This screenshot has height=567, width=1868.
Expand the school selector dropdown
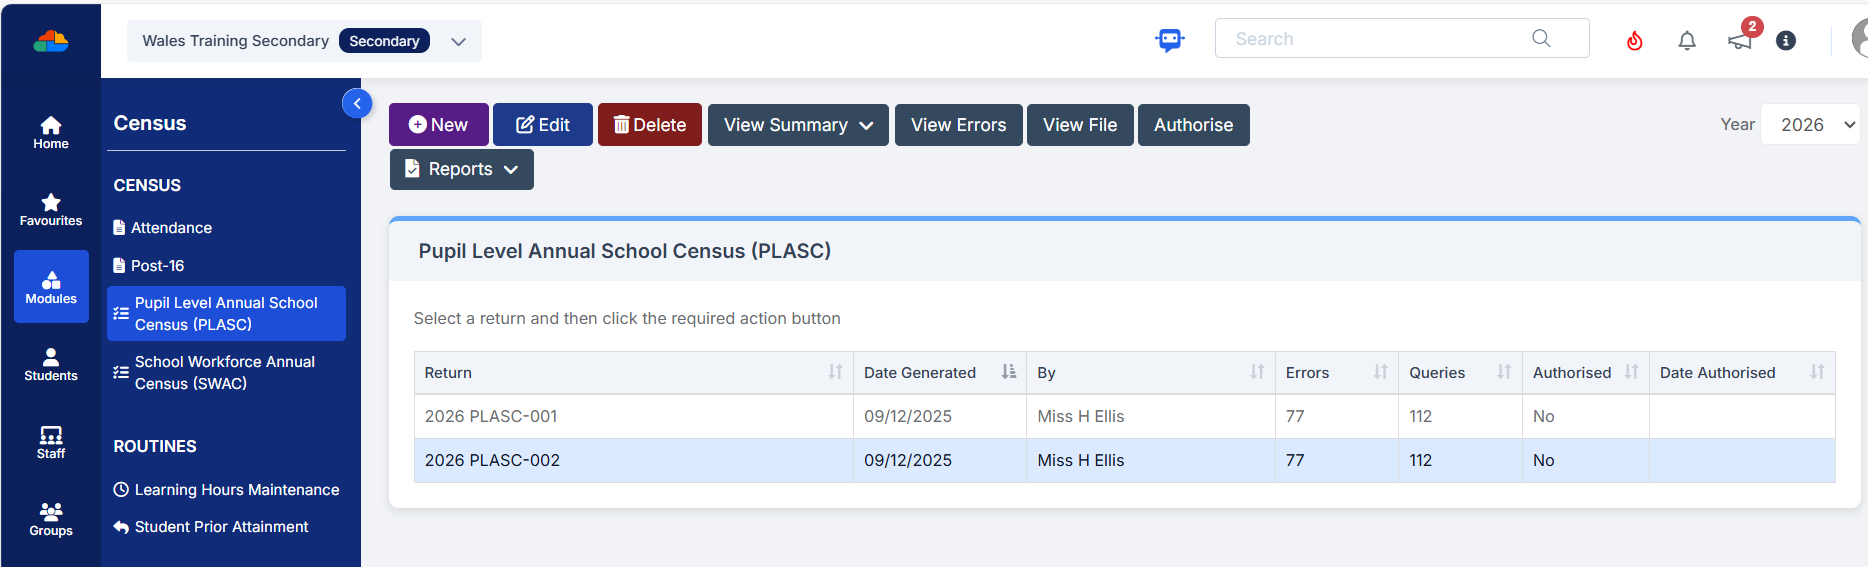pyautogui.click(x=458, y=41)
